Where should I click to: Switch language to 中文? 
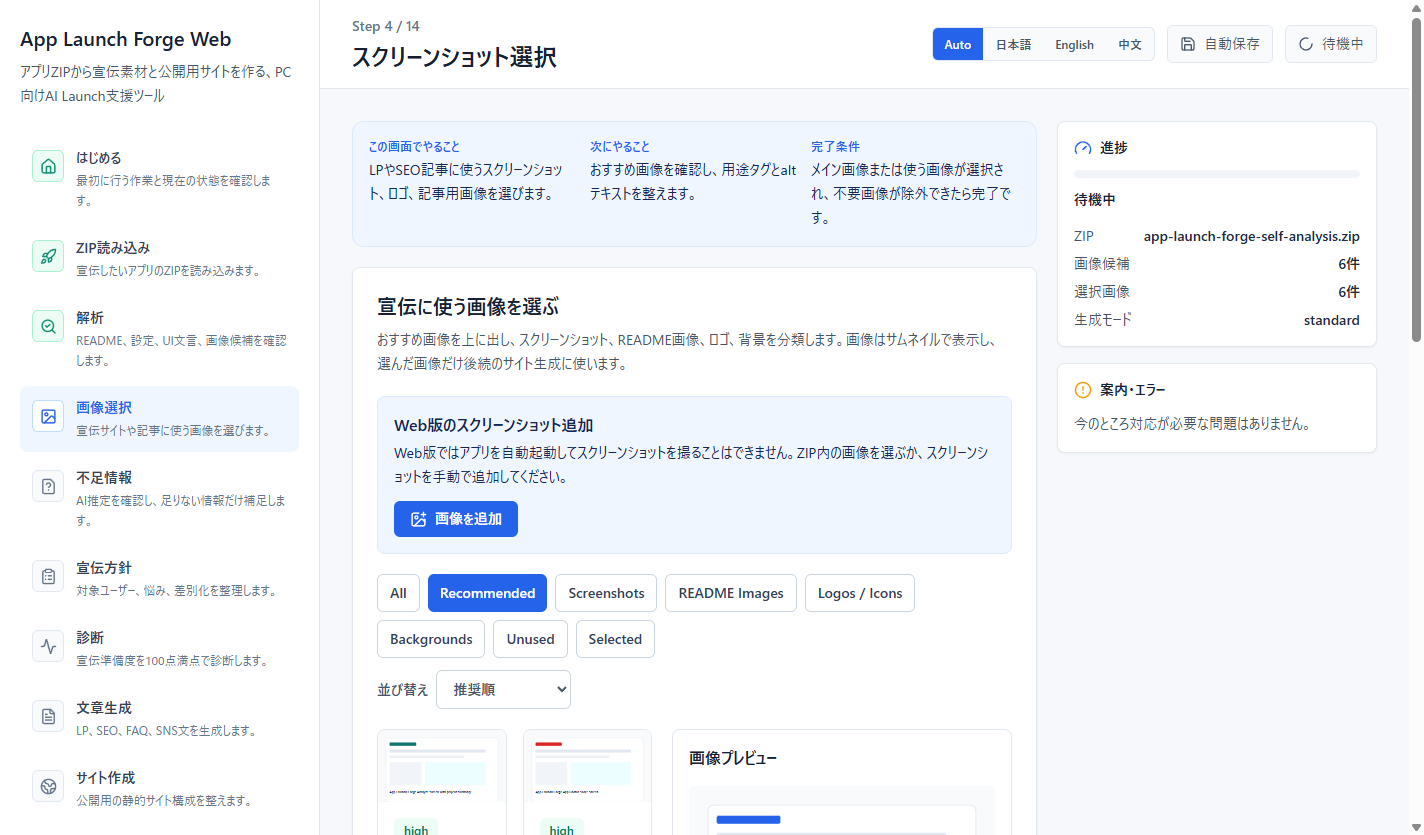(1130, 44)
